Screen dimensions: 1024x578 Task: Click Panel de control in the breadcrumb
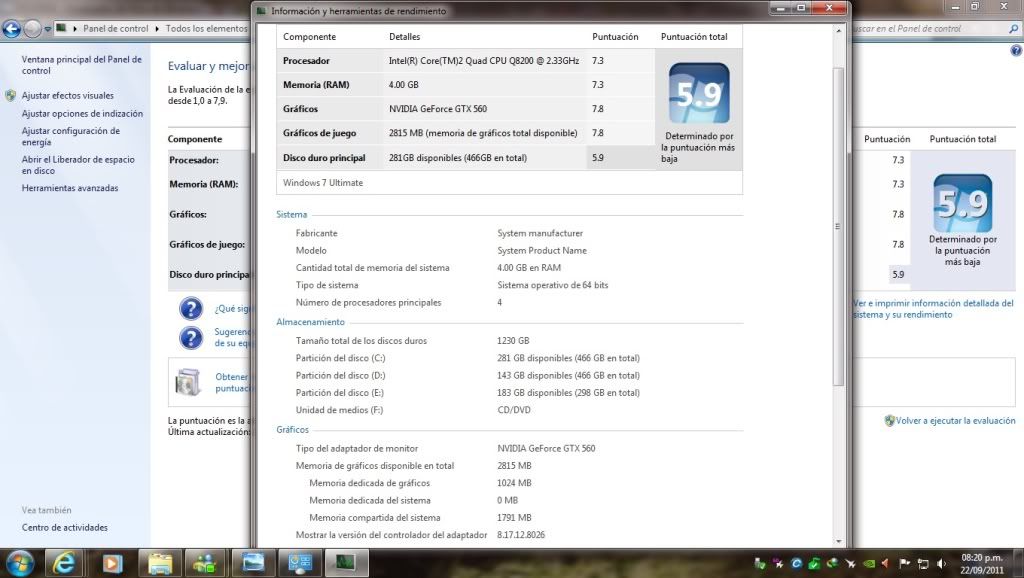116,29
